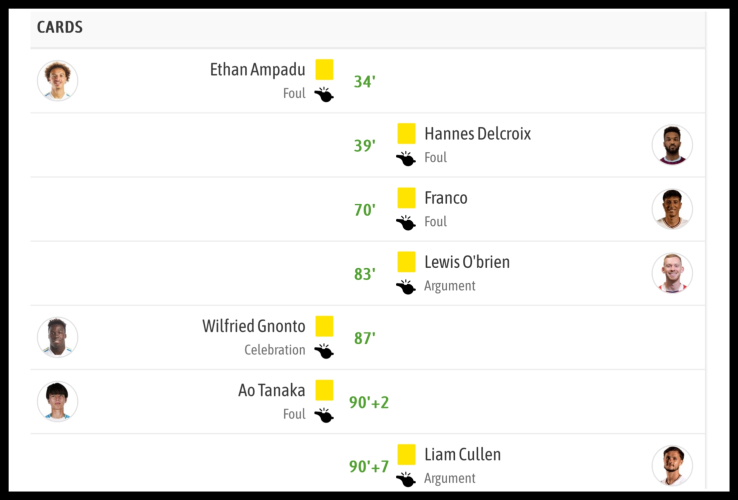The width and height of the screenshot is (738, 500).
Task: Click the 90'+2 minute marker
Action: pyautogui.click(x=369, y=403)
